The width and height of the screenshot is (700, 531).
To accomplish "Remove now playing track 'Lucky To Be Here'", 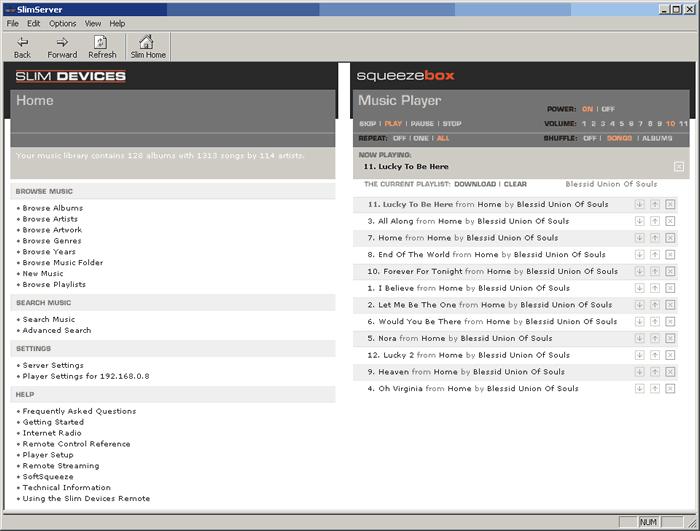I will pos(679,167).
